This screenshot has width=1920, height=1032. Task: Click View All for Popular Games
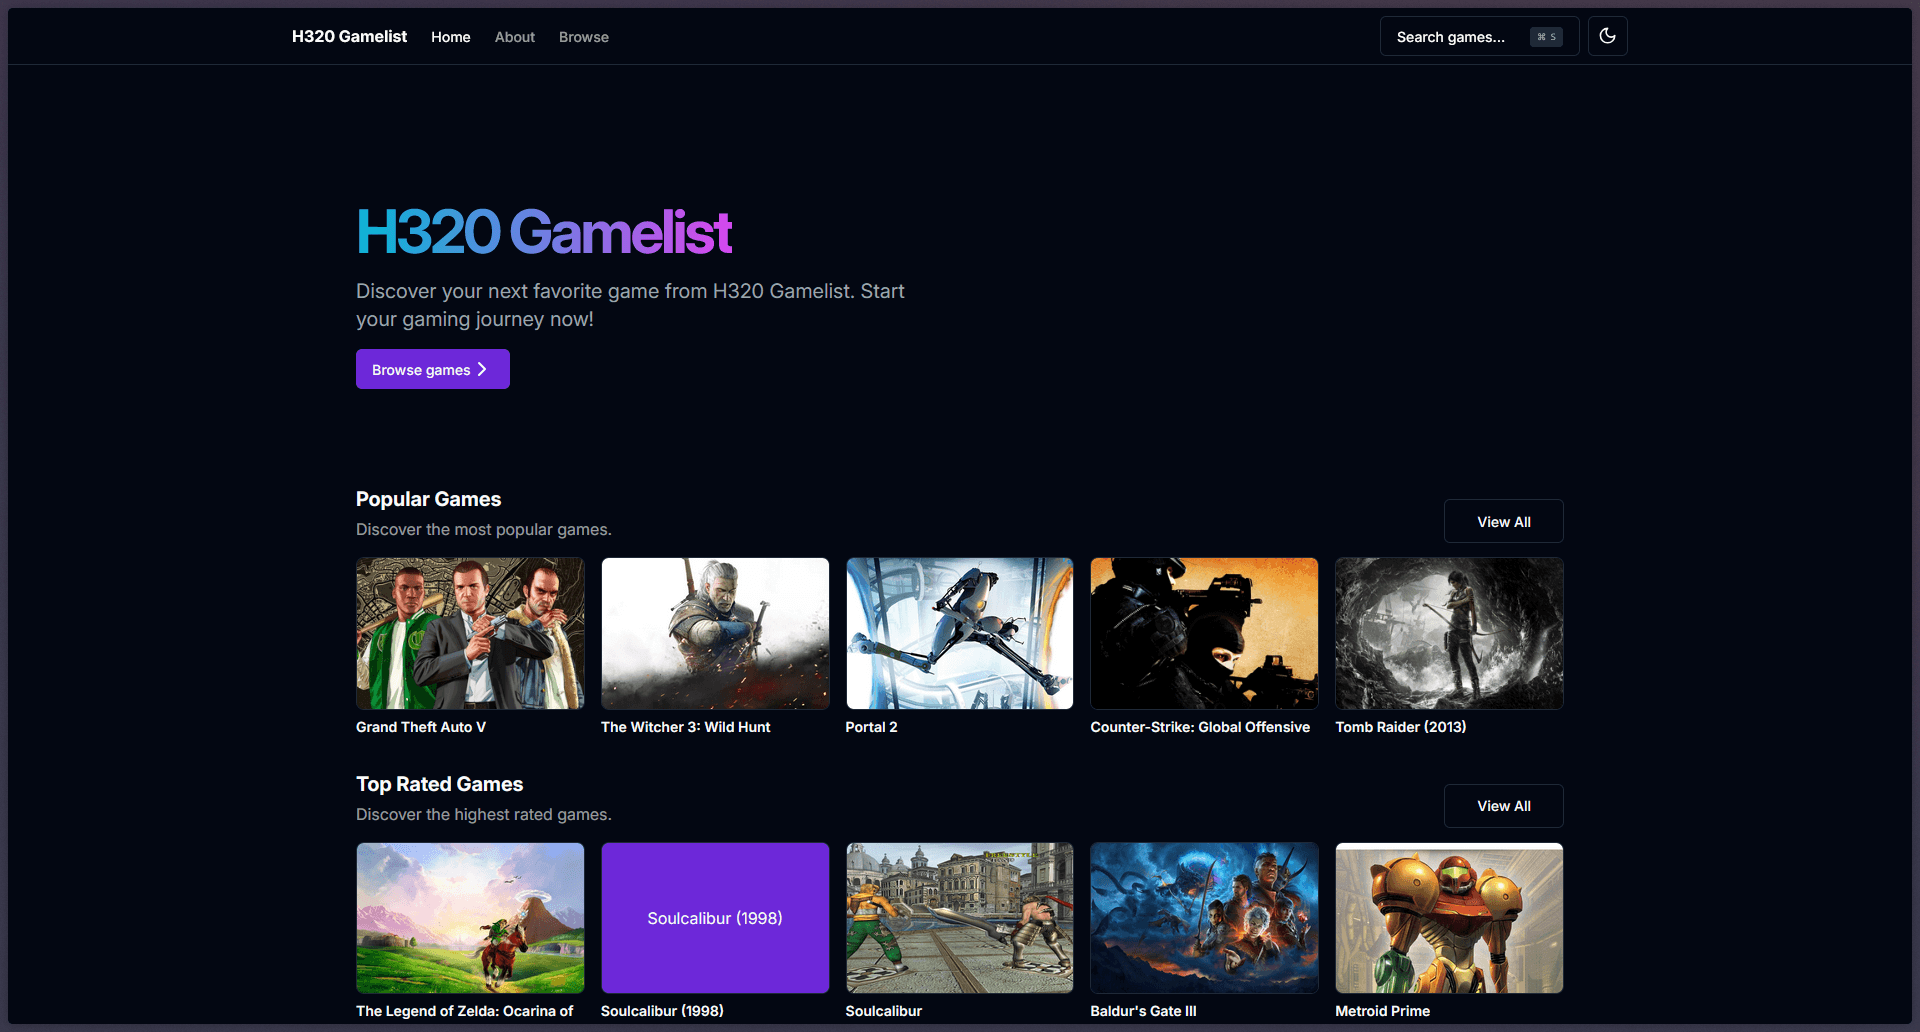tap(1503, 521)
